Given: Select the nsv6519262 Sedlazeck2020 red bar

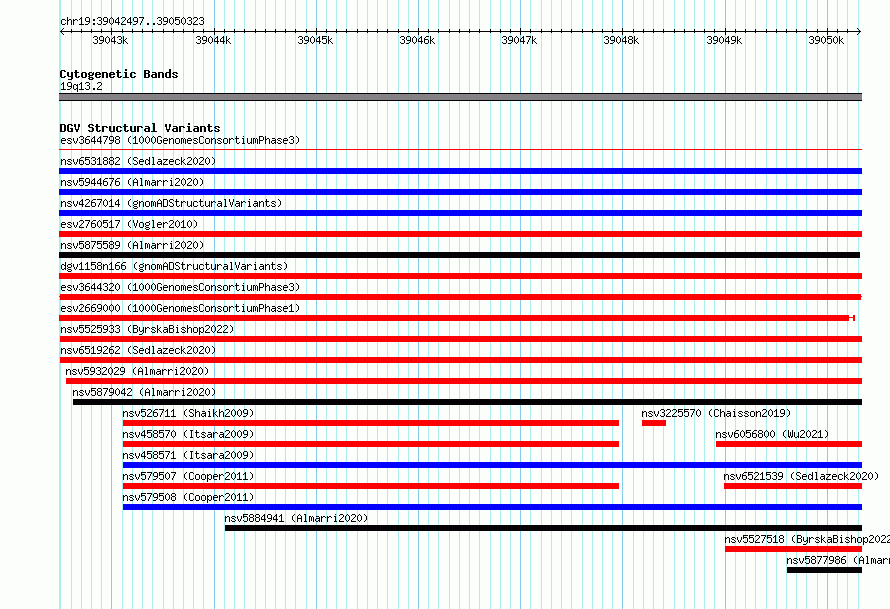Looking at the screenshot, I should (460, 360).
